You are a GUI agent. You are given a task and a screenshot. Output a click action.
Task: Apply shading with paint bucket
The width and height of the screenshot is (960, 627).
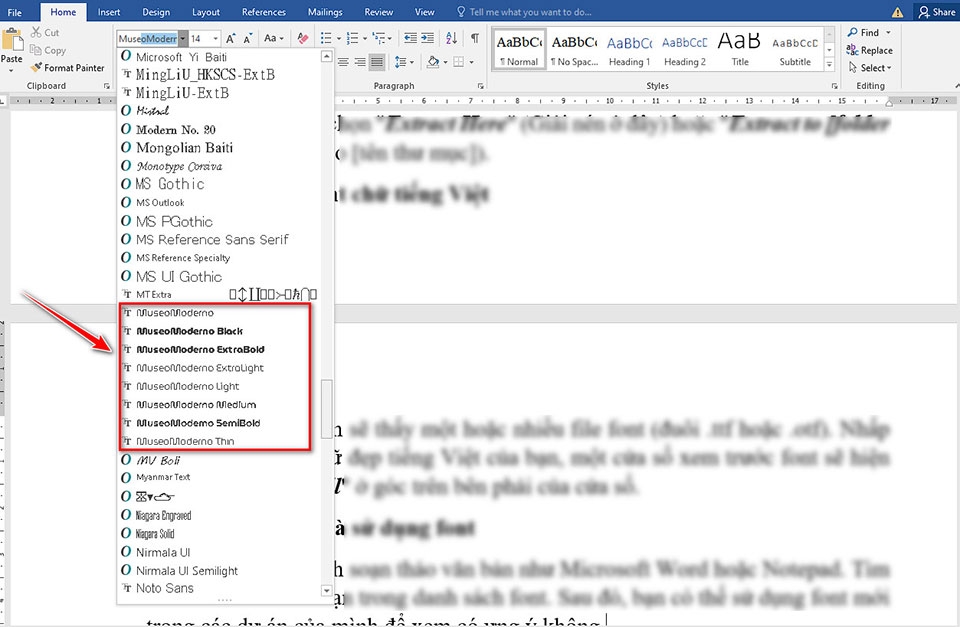433,62
